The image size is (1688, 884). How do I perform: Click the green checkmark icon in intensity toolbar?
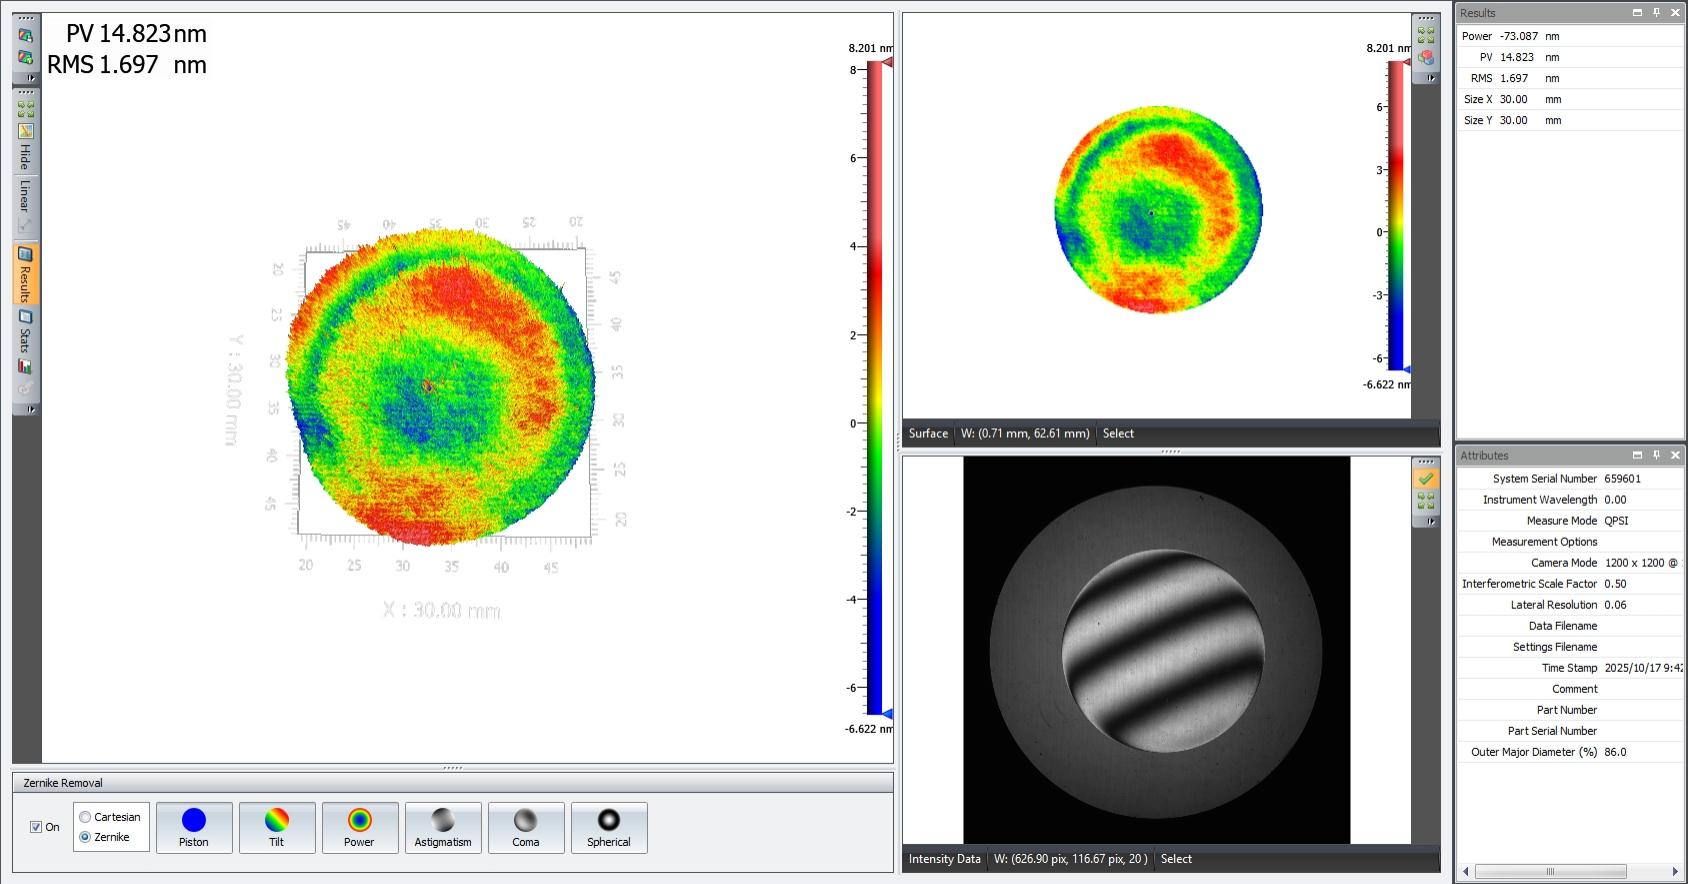point(1426,479)
